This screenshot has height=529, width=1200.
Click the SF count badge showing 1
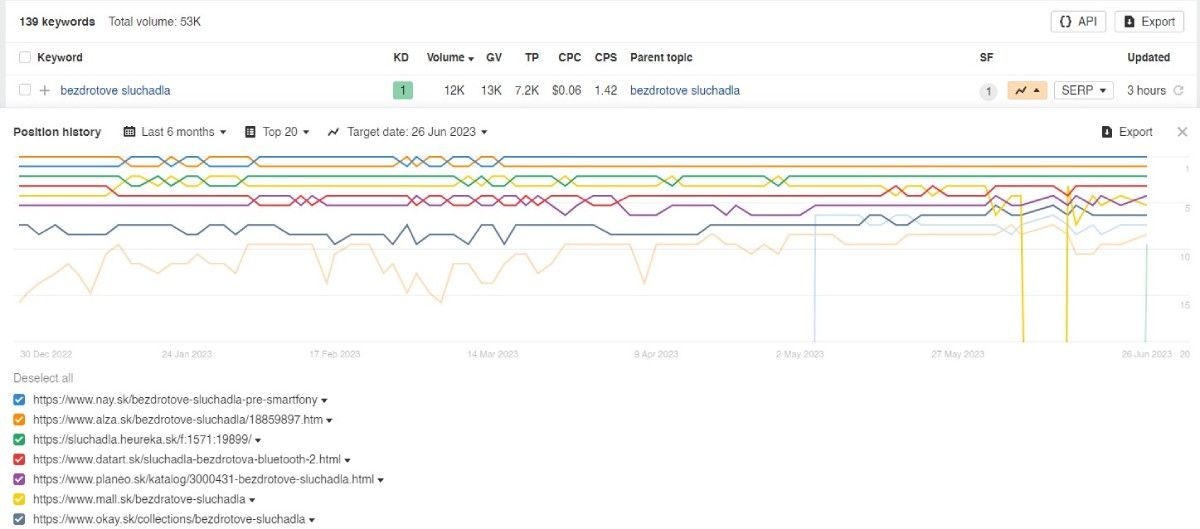[988, 91]
